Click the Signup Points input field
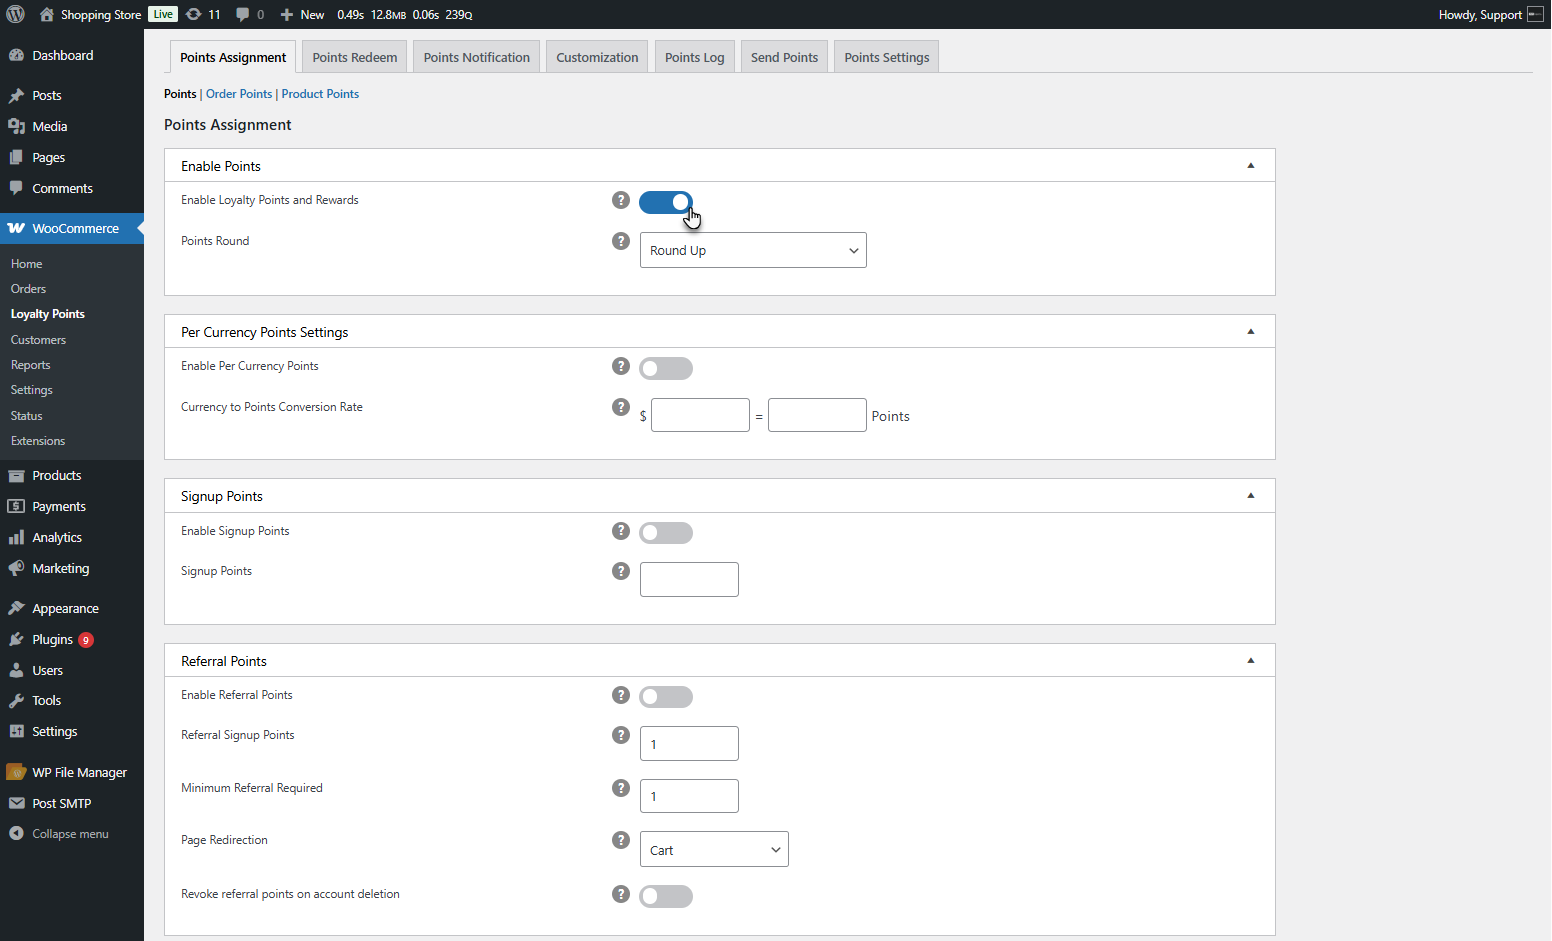 pyautogui.click(x=689, y=579)
